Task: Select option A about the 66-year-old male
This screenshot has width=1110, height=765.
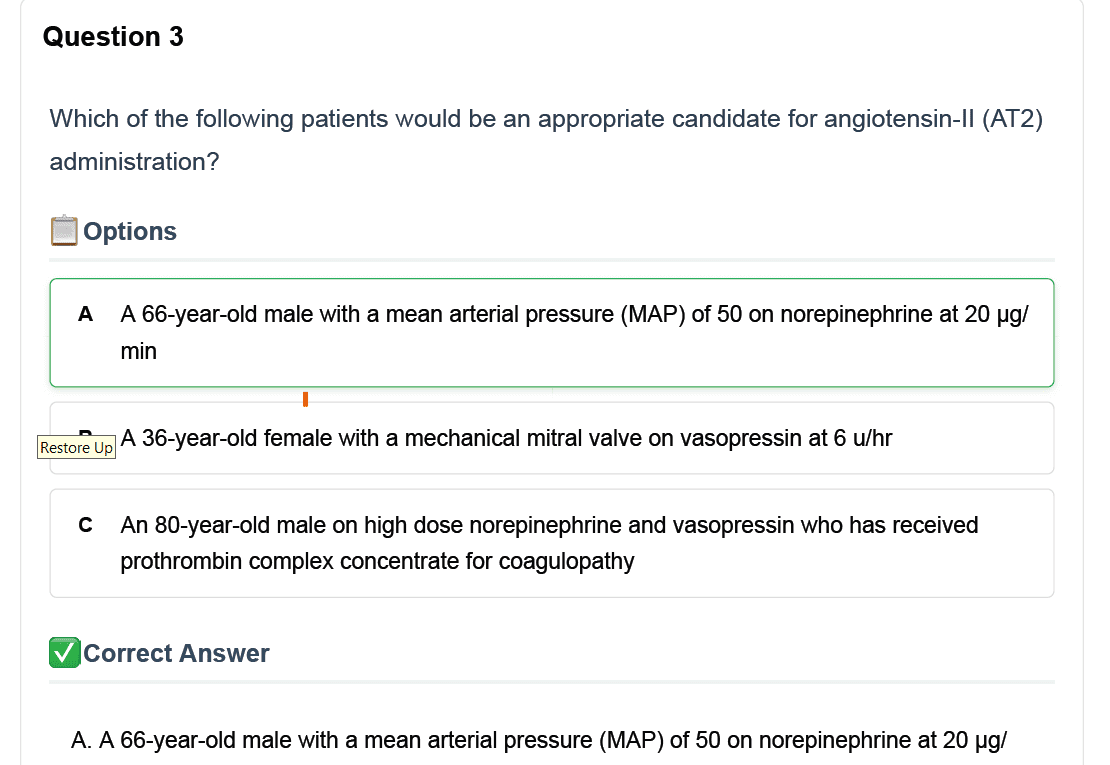Action: 551,333
